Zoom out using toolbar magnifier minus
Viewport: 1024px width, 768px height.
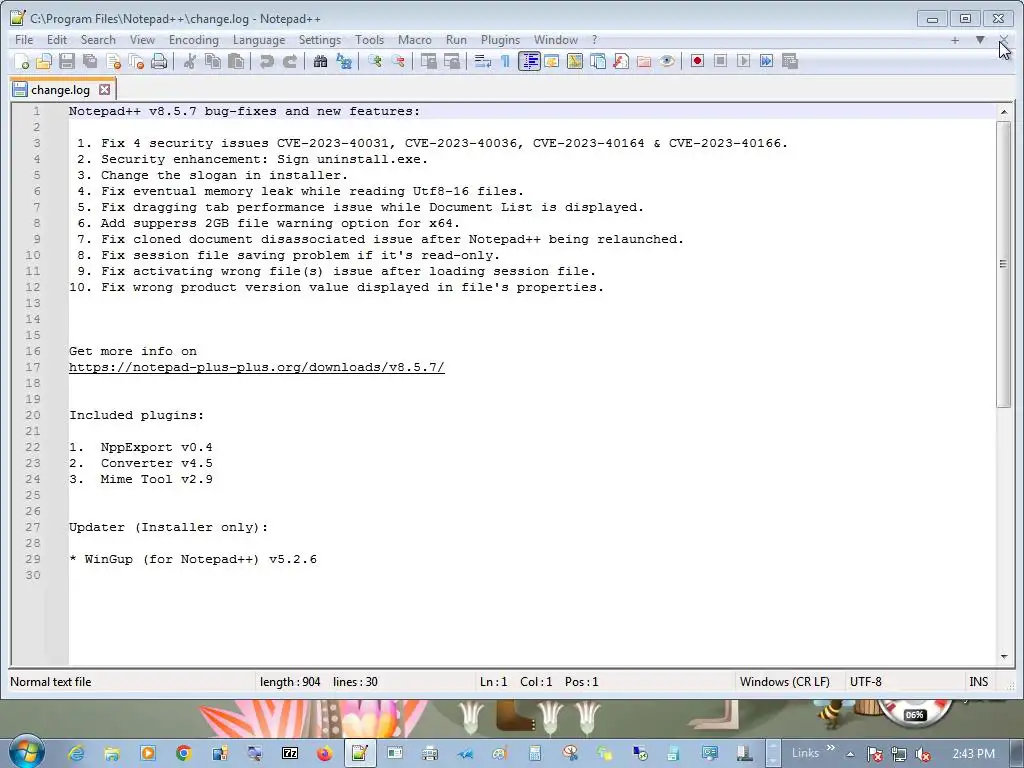click(x=398, y=61)
